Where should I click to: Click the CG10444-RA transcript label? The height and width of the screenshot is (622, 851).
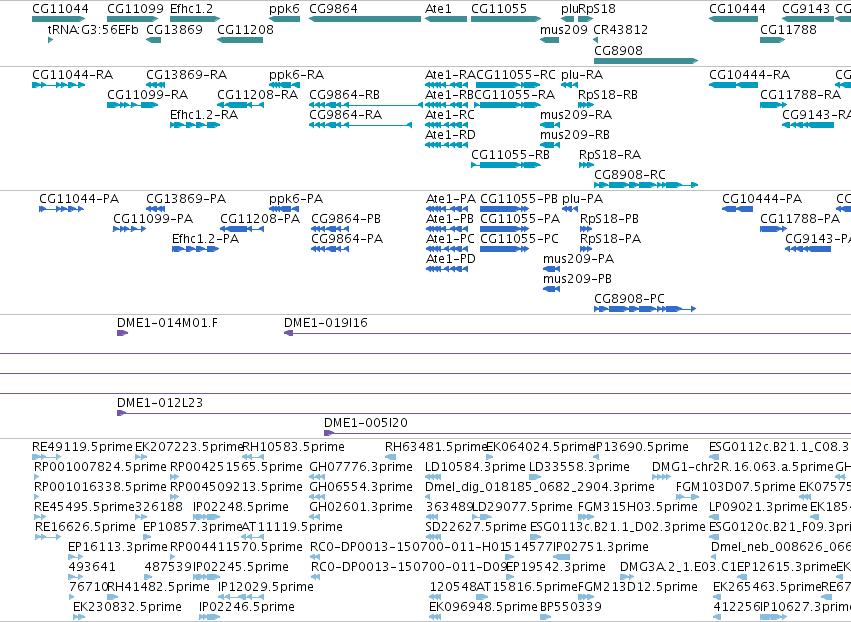749,74
